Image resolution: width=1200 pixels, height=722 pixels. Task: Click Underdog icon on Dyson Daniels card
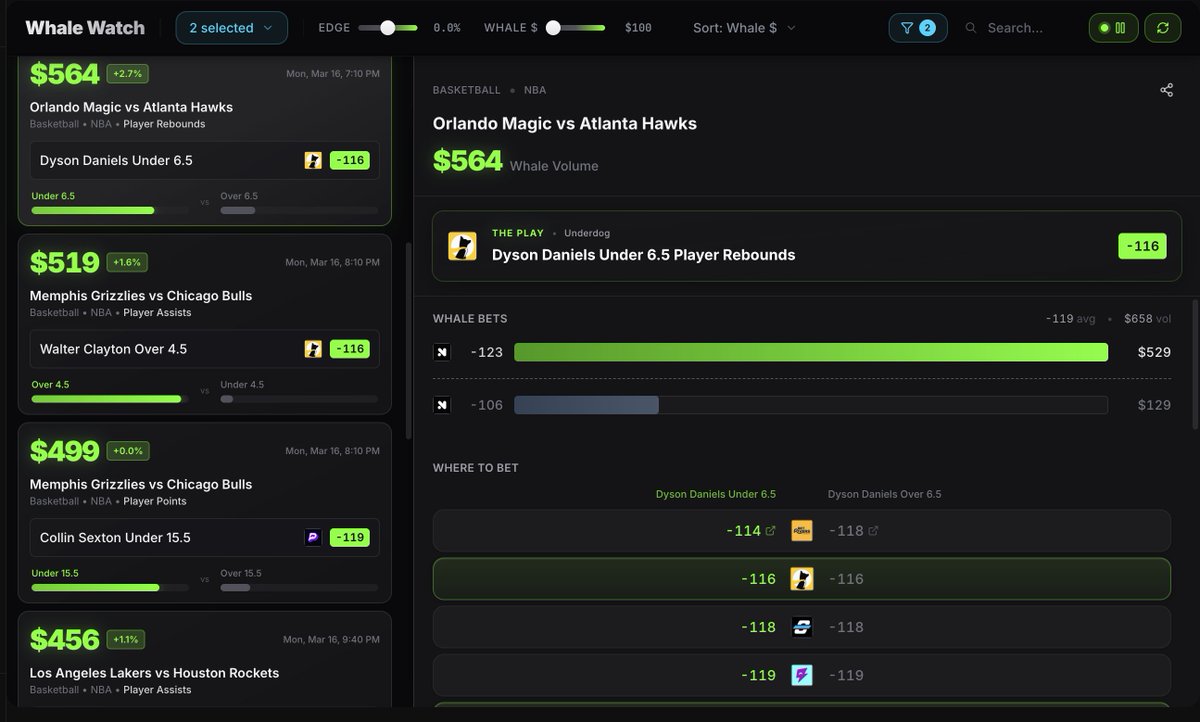click(313, 160)
